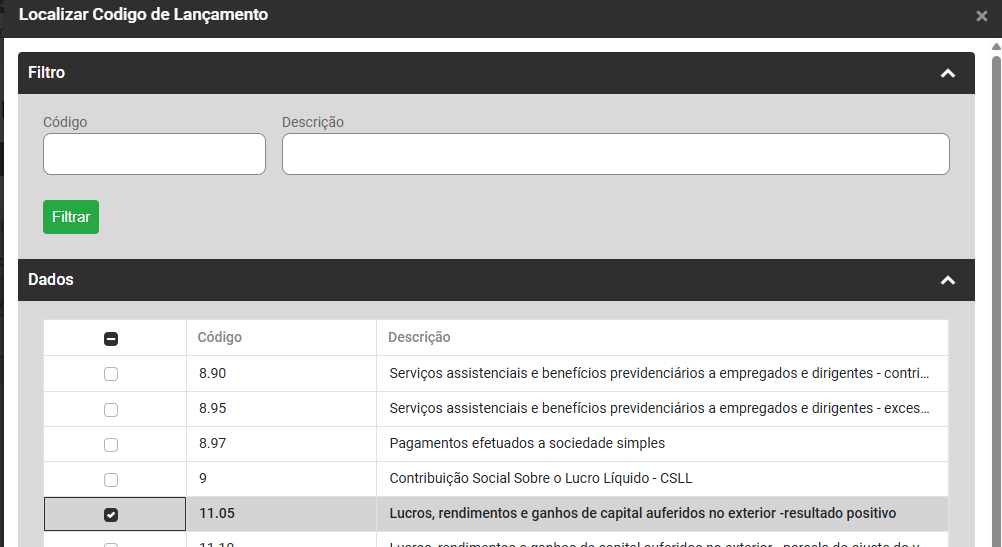Image resolution: width=1002 pixels, height=547 pixels.
Task: Select the checkbox for code 8.97
Action: coord(111,444)
